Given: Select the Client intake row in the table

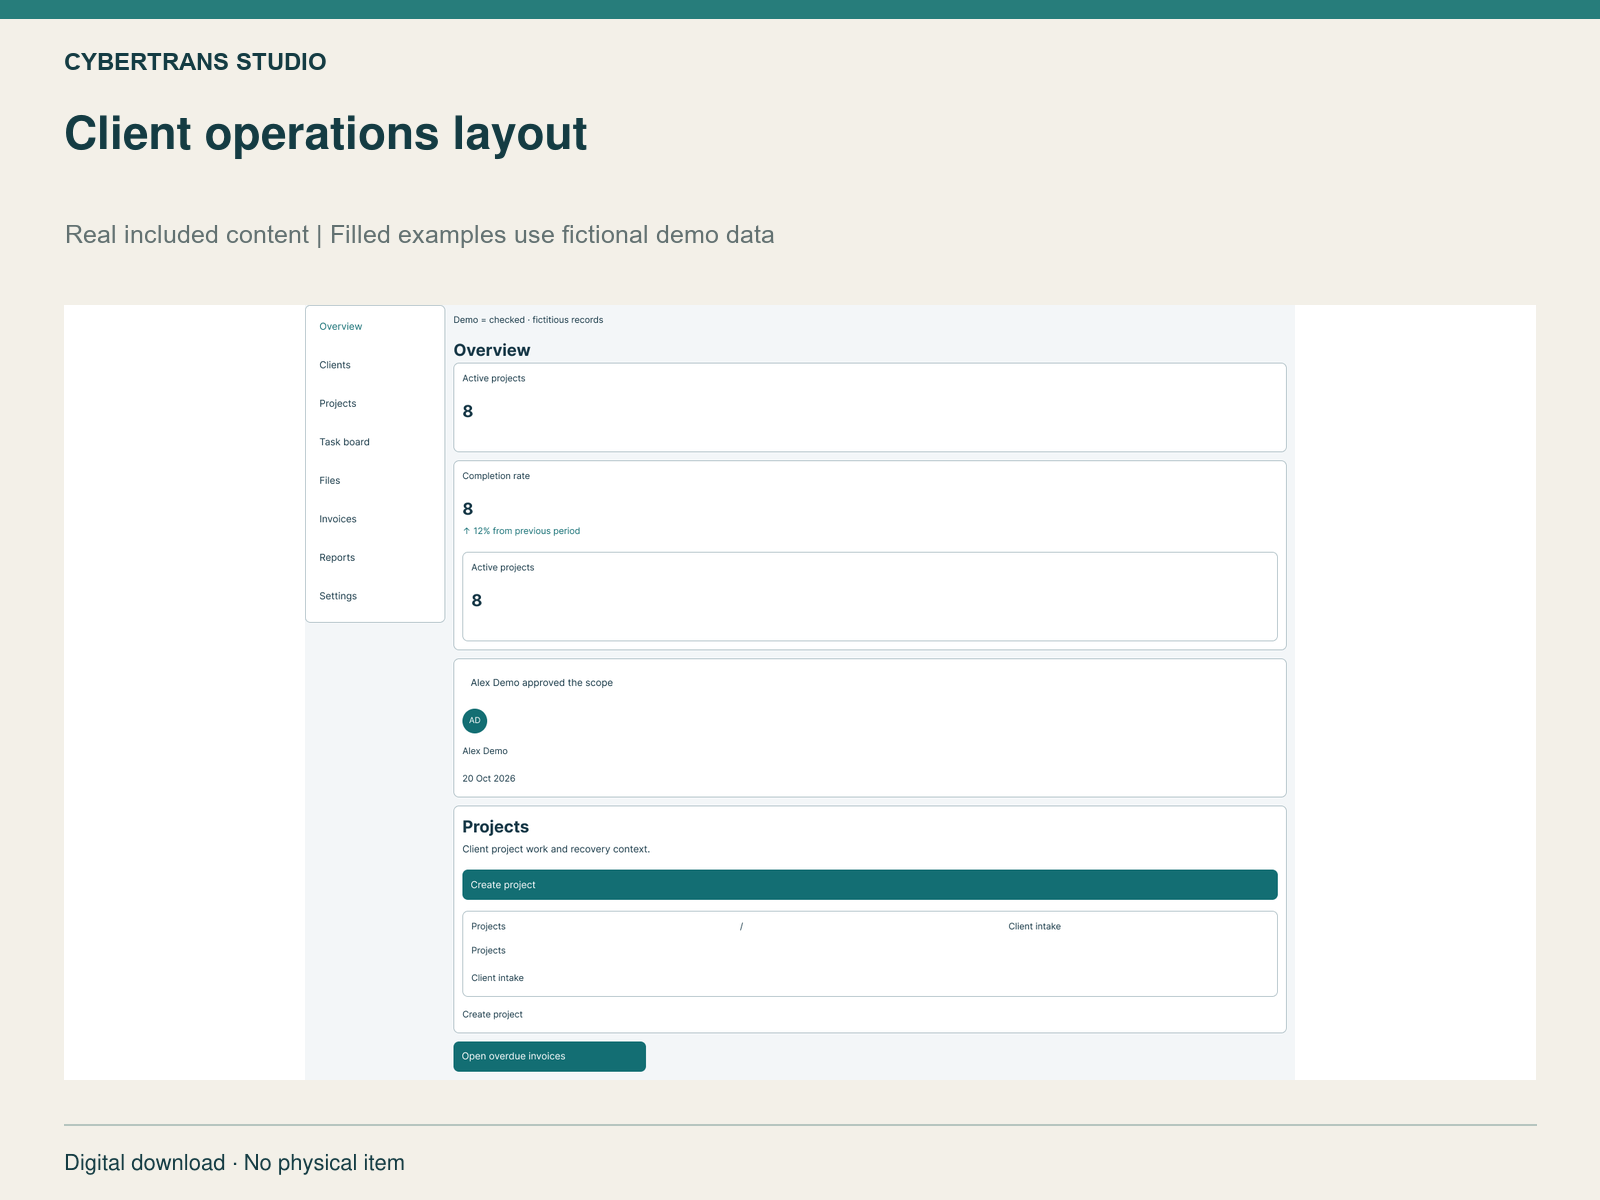Looking at the screenshot, I should pyautogui.click(x=497, y=978).
